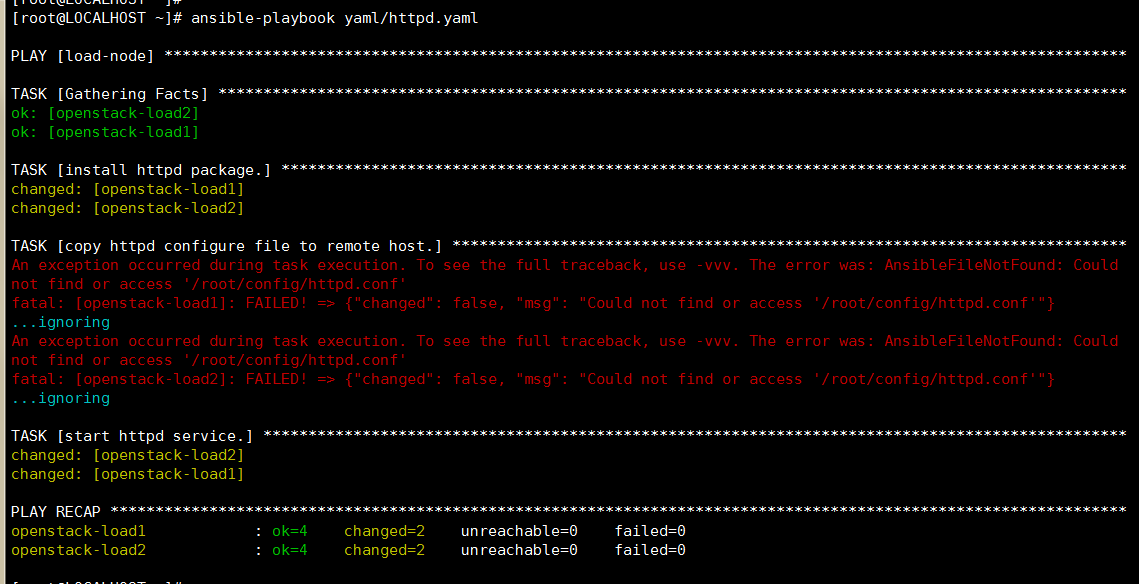Click the PLAY [load-node] header line

[83, 56]
